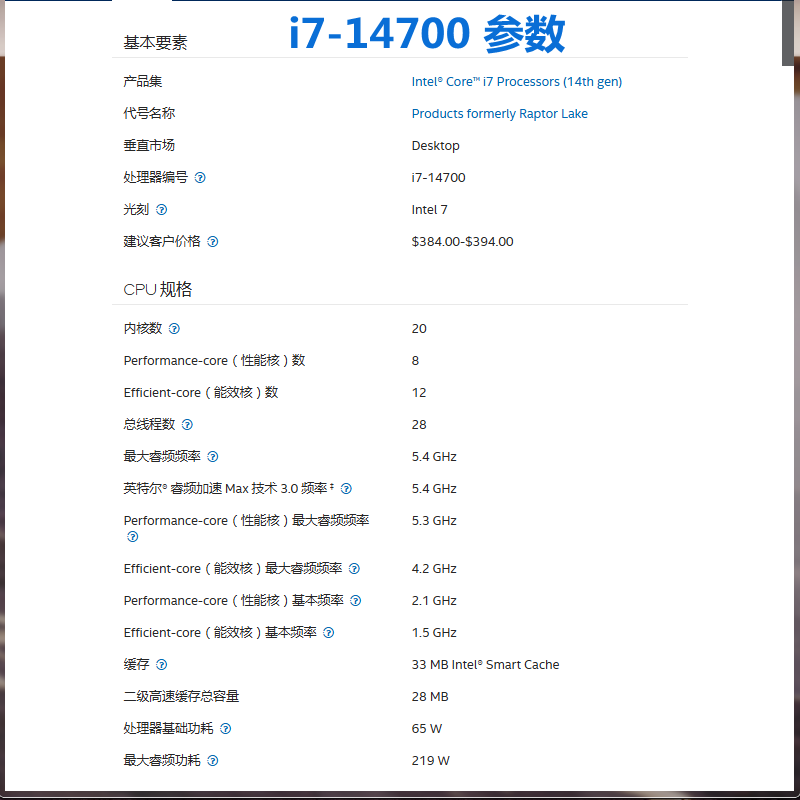Image resolution: width=800 pixels, height=800 pixels.
Task: Select the 20 core count value
Action: [419, 329]
